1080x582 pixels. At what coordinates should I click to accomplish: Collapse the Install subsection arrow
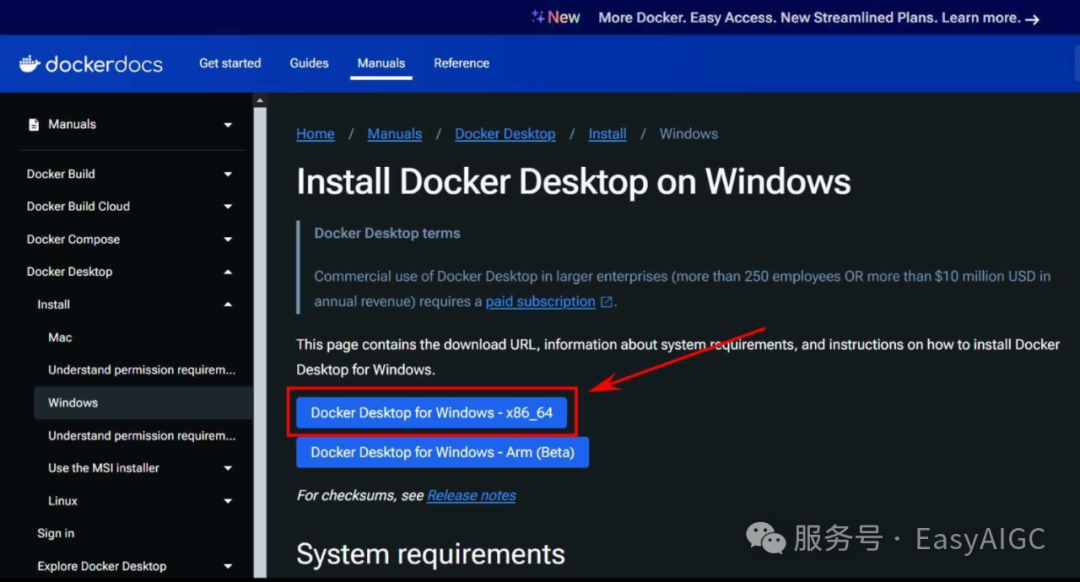tap(228, 304)
